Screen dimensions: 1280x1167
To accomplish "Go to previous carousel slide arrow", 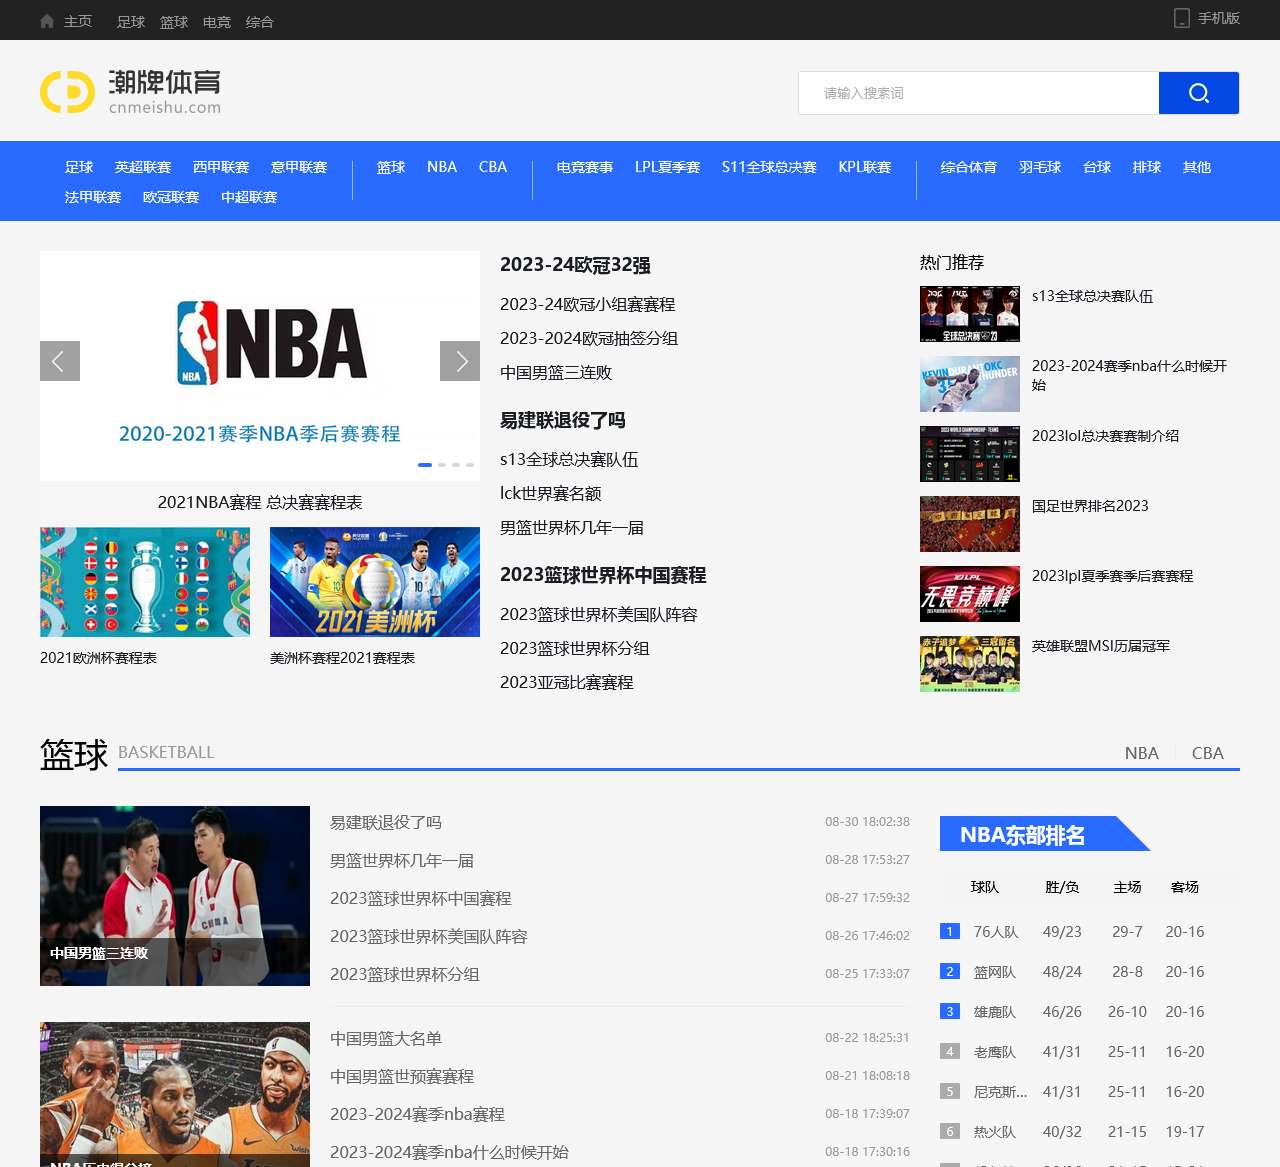I will pos(60,361).
